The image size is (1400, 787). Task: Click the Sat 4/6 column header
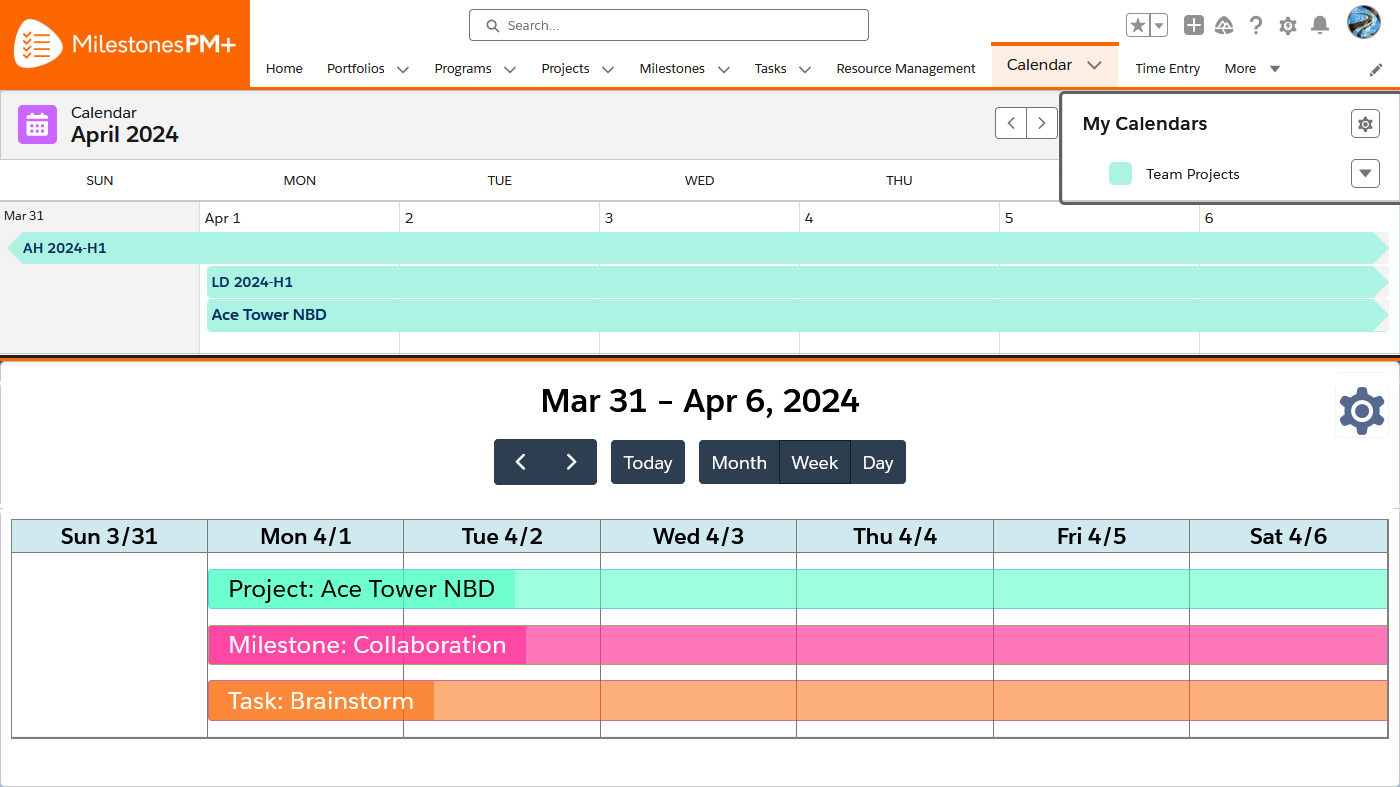click(1288, 536)
